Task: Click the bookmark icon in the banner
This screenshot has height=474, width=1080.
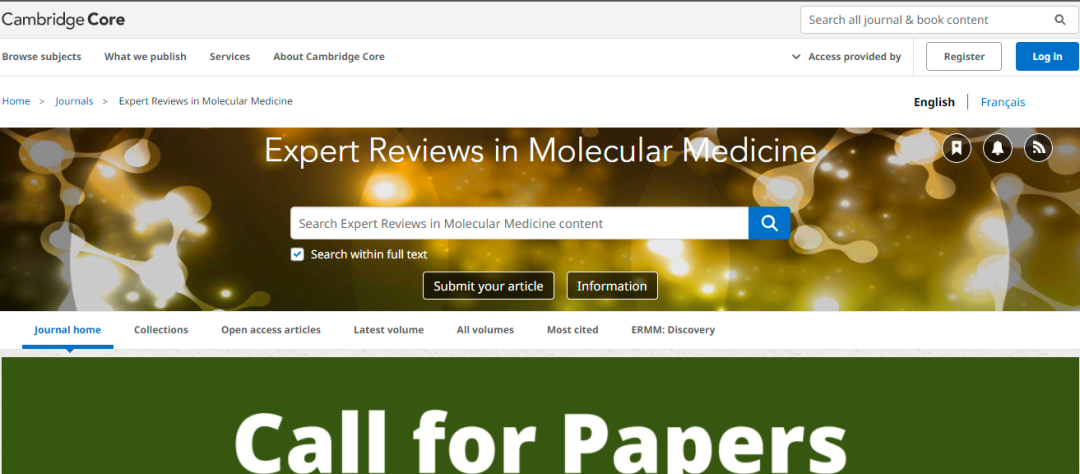Action: click(x=957, y=148)
